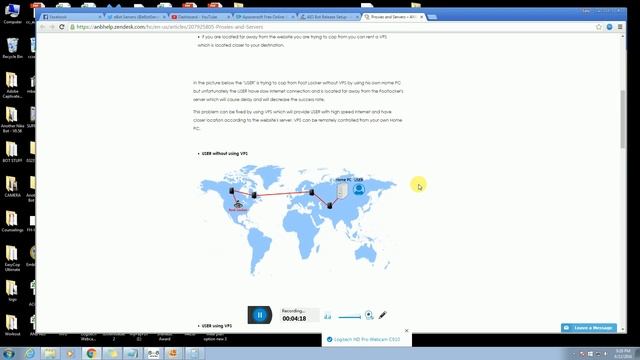Switch to the AIO Bot Release Setup tab
The height and width of the screenshot is (360, 640).
click(x=329, y=17)
